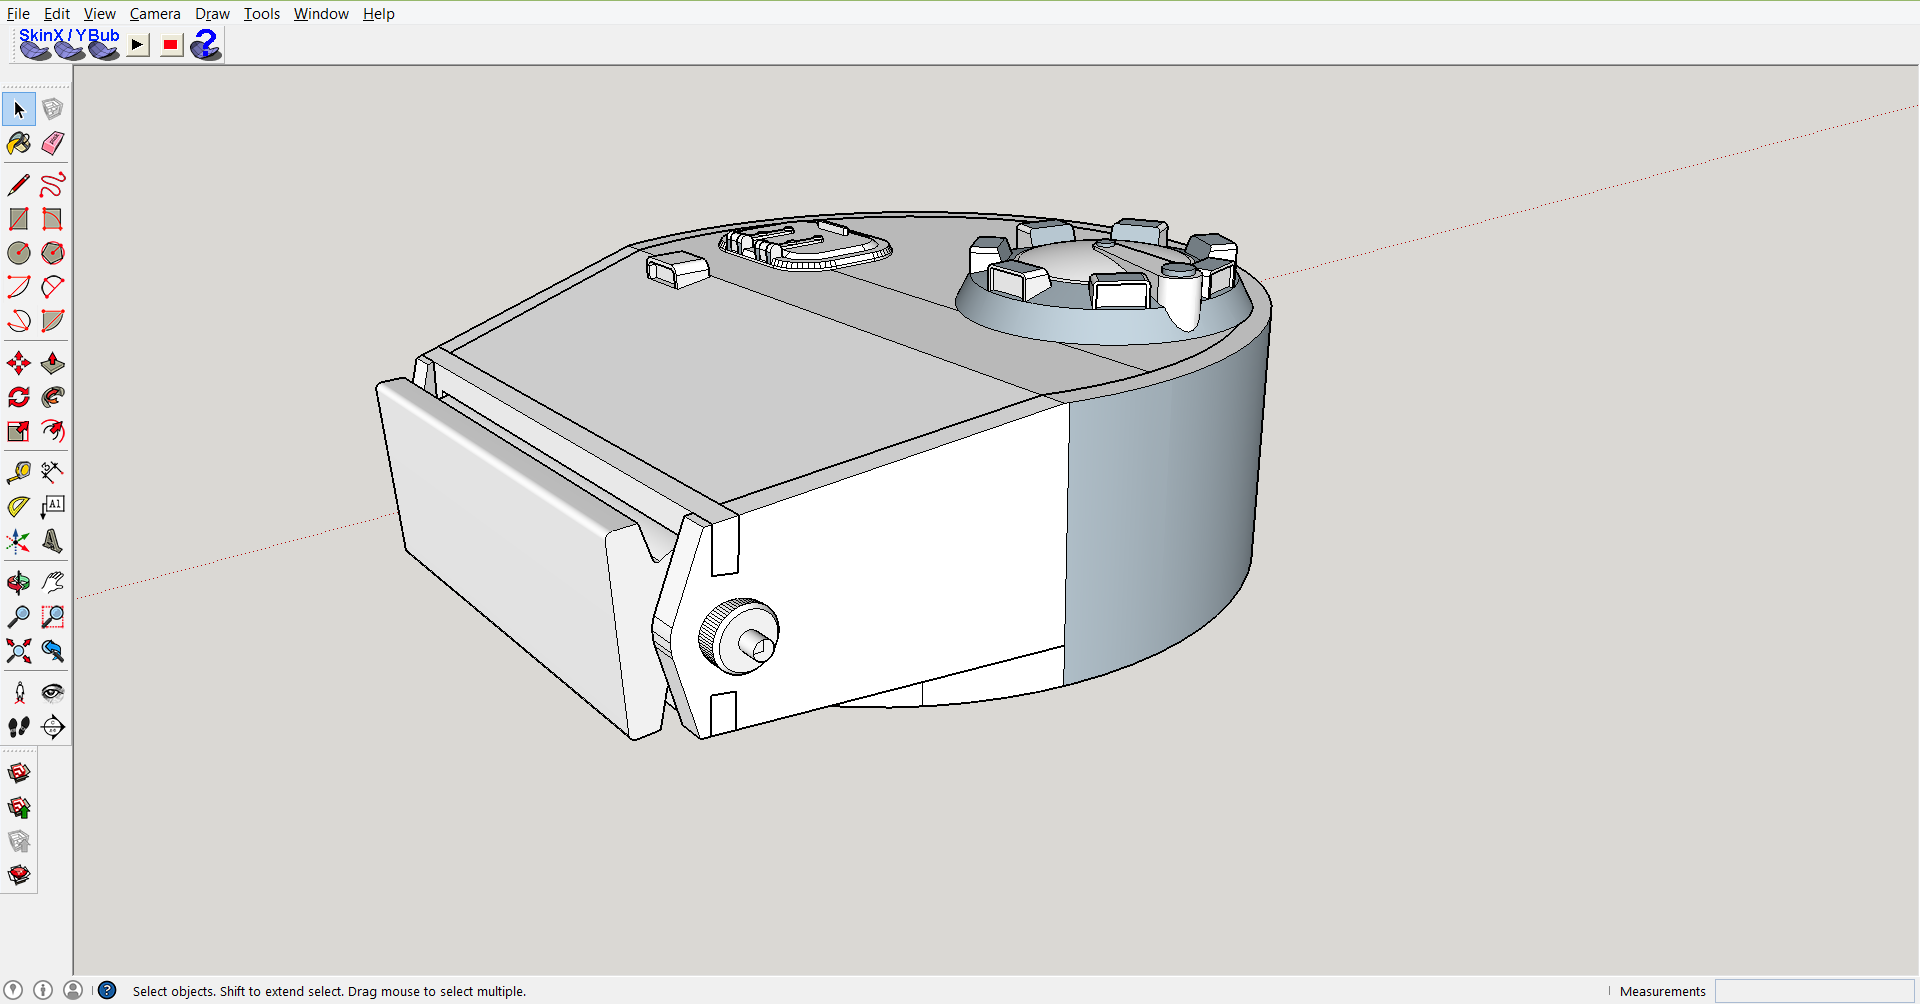Activate the Orbit camera tool
Screen dimensions: 1920x1004
click(x=19, y=582)
